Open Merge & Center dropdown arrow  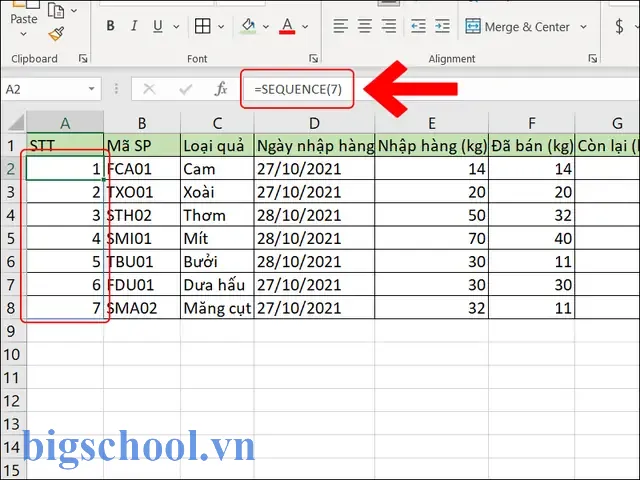point(583,27)
